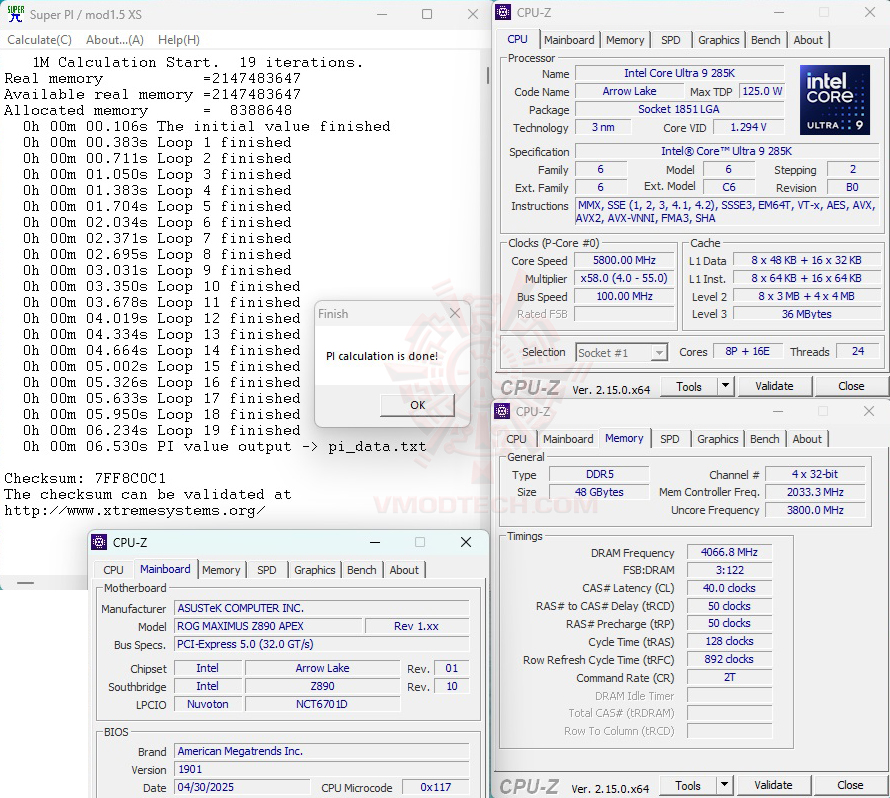This screenshot has width=890, height=798.
Task: Switch to the Graphics tab
Action: coord(718,39)
